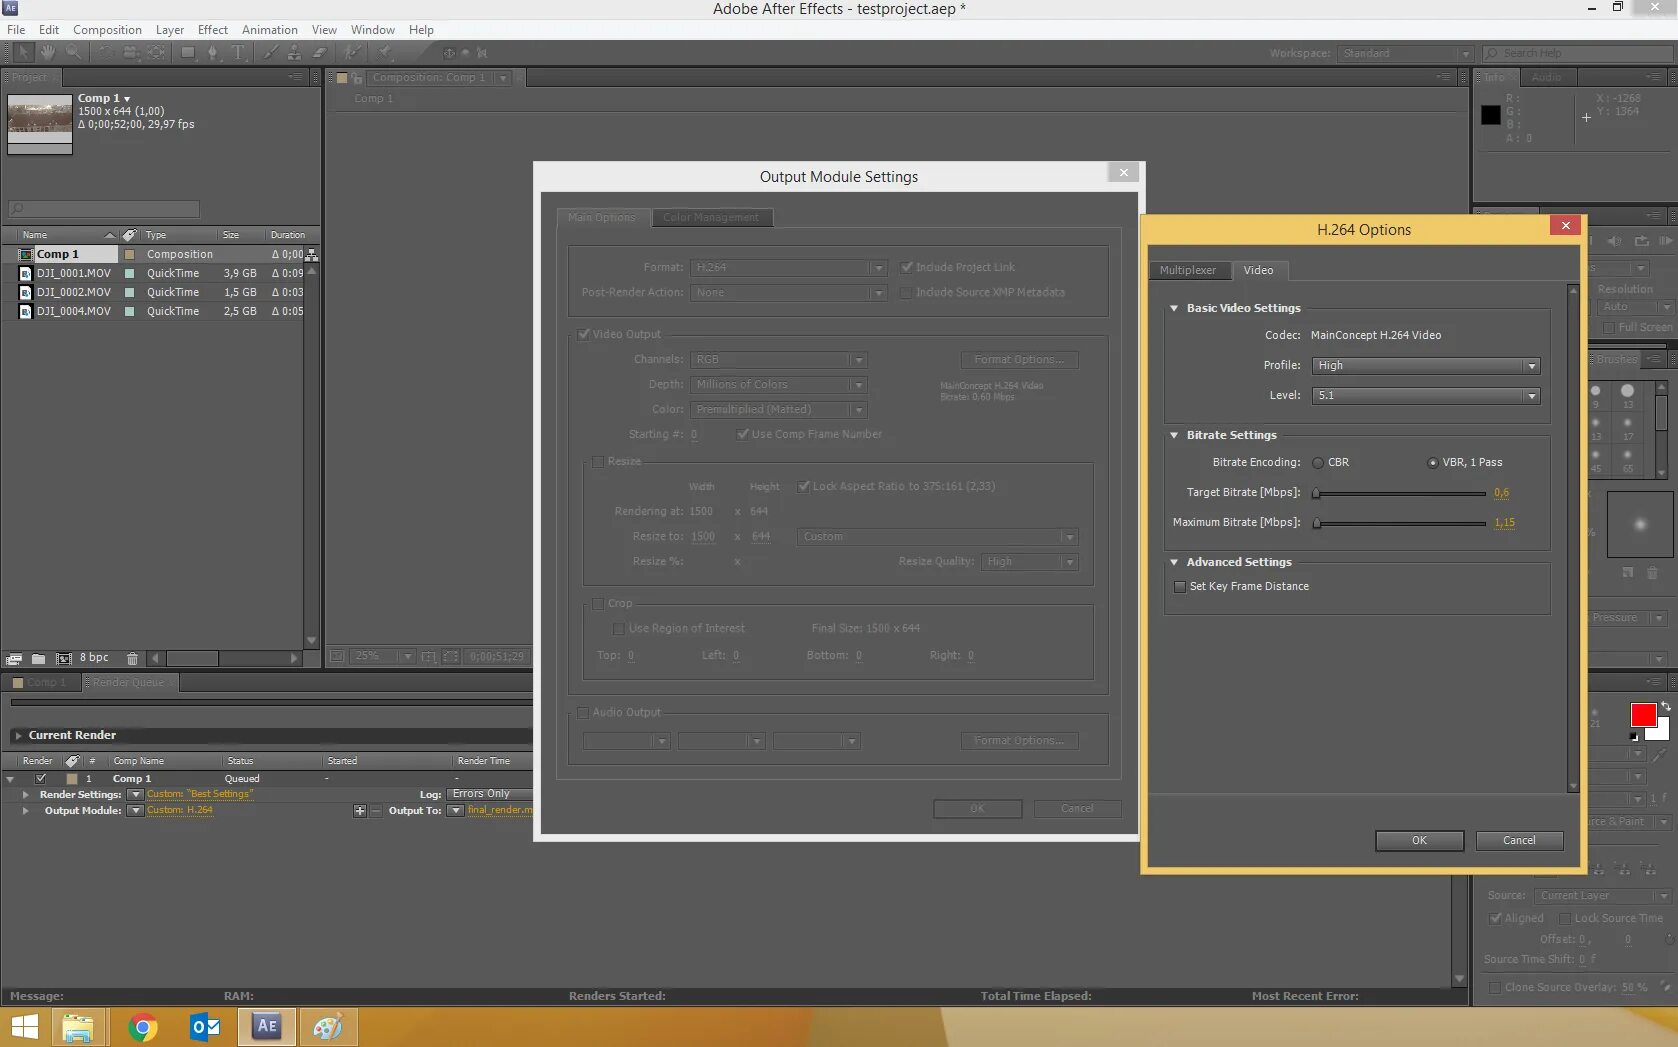Open Chrome from the taskbar
This screenshot has width=1678, height=1047.
coord(142,1027)
